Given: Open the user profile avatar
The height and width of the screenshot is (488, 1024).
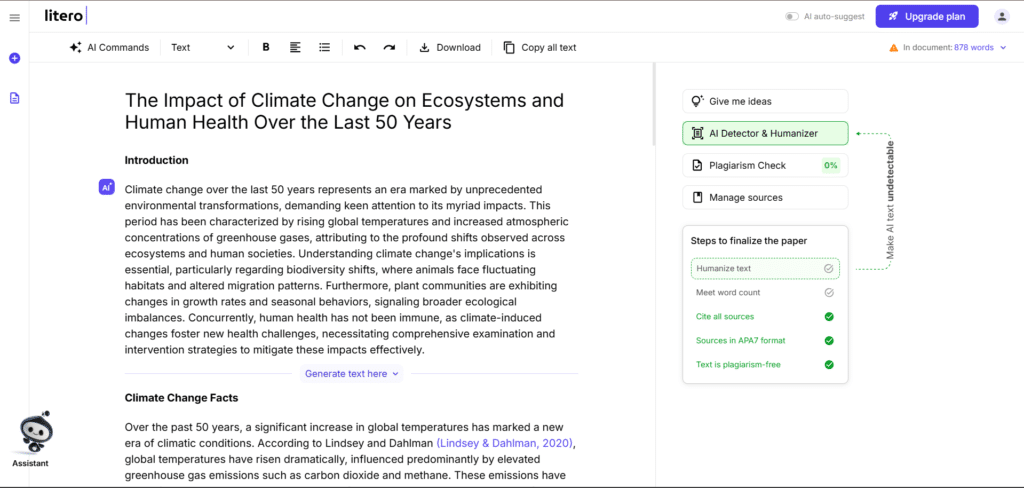Looking at the screenshot, I should (1002, 16).
